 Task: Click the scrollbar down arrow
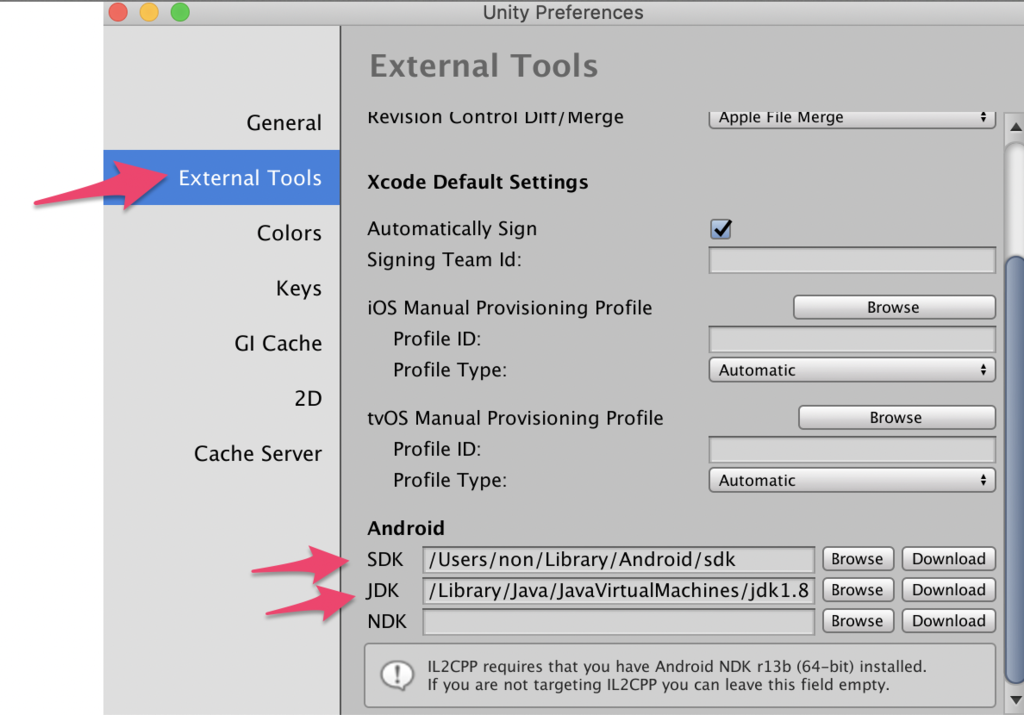(1015, 701)
